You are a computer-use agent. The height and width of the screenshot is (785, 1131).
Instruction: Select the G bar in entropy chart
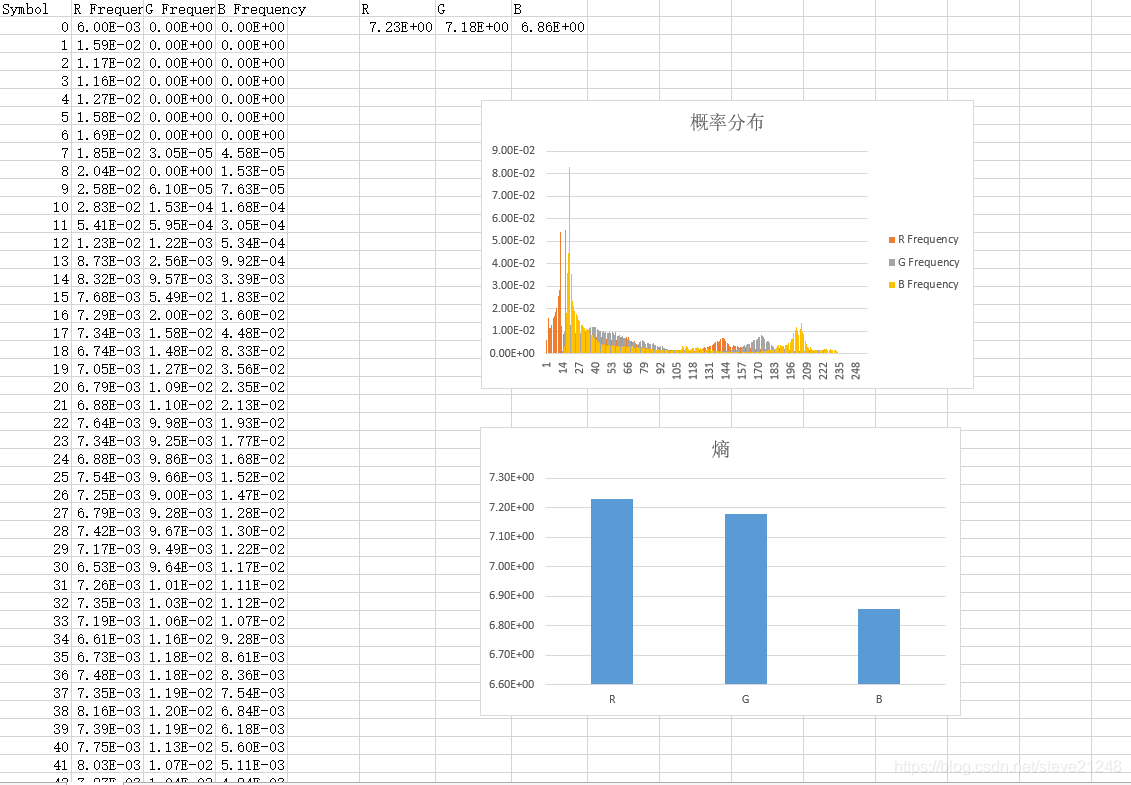[746, 599]
